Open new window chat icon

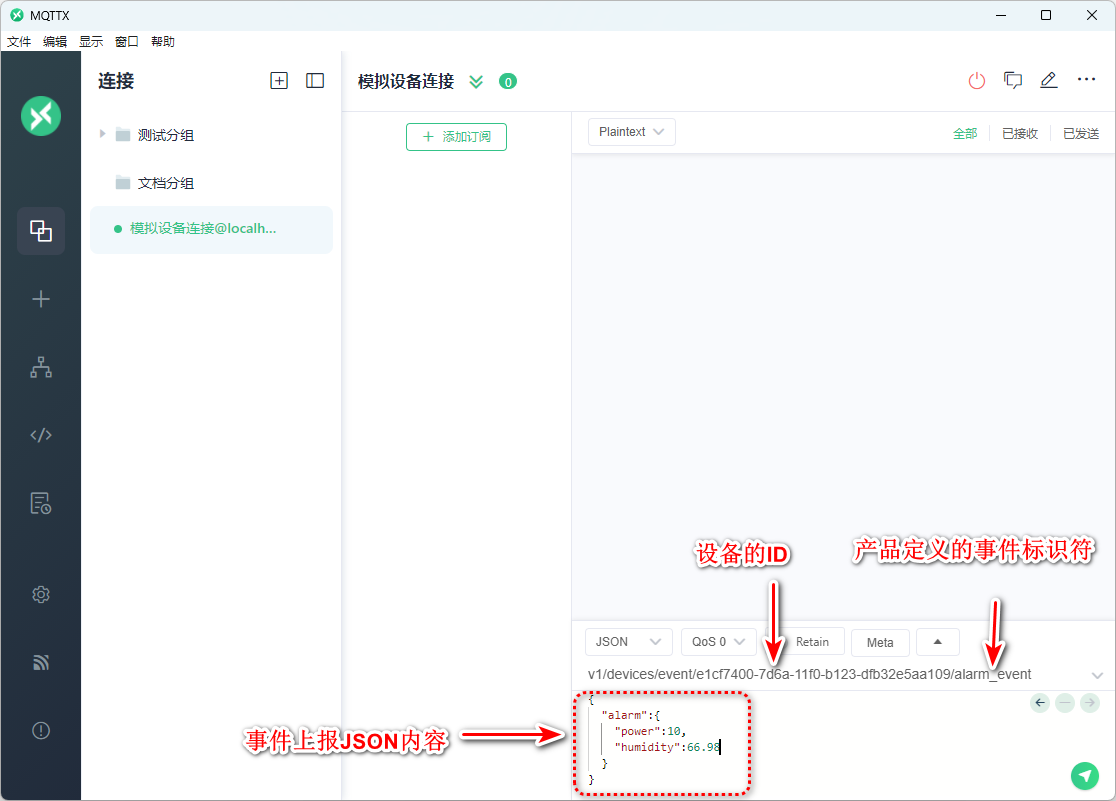pos(1013,81)
